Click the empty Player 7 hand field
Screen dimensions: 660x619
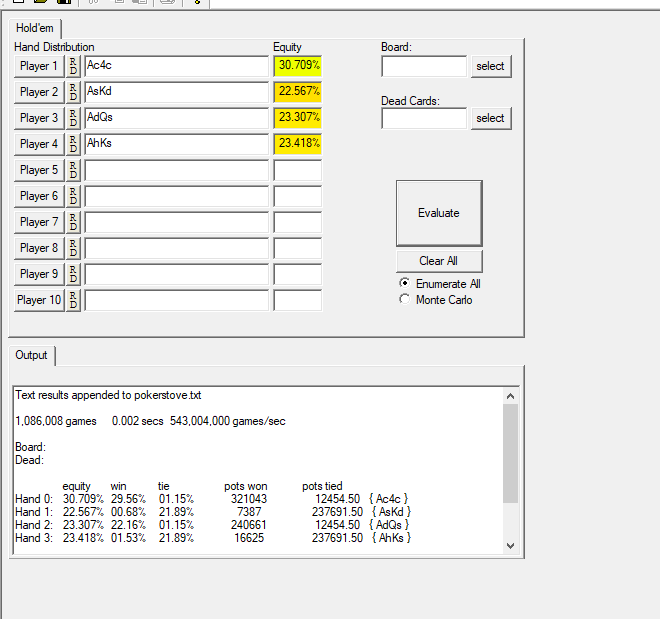coord(176,222)
